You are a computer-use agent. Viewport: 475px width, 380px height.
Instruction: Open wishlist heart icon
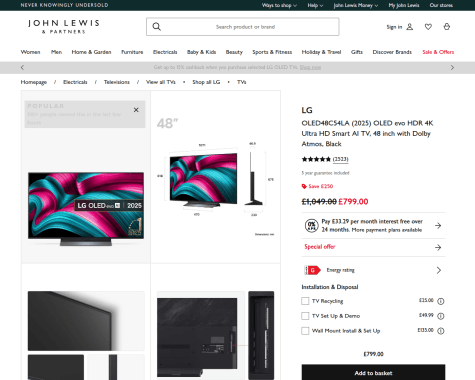(428, 27)
